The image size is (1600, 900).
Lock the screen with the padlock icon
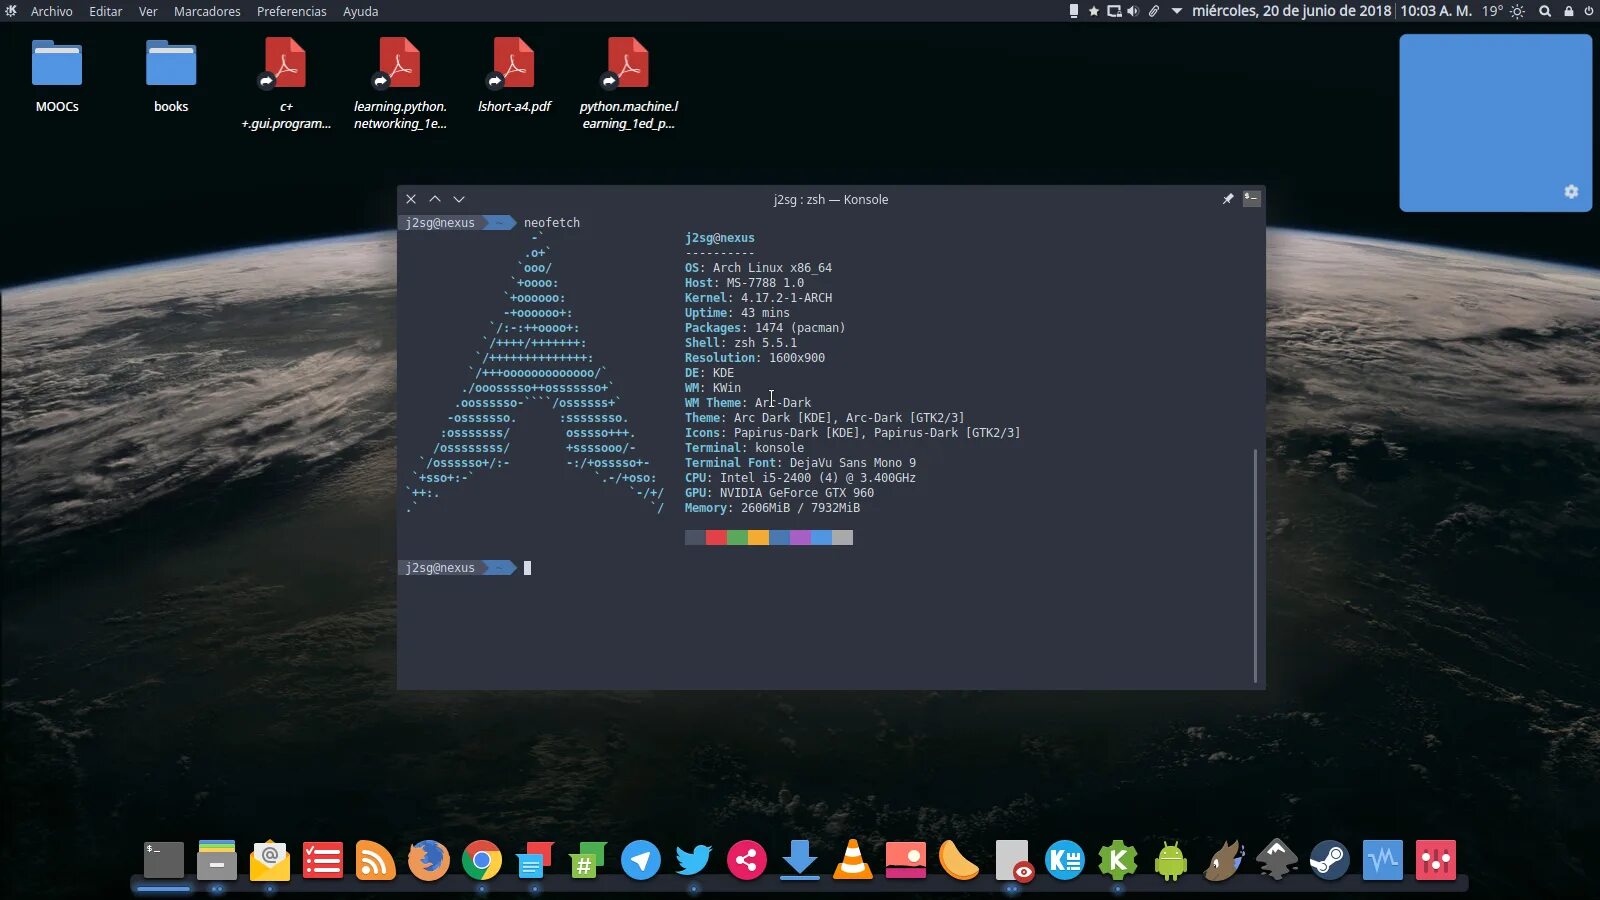[1569, 11]
